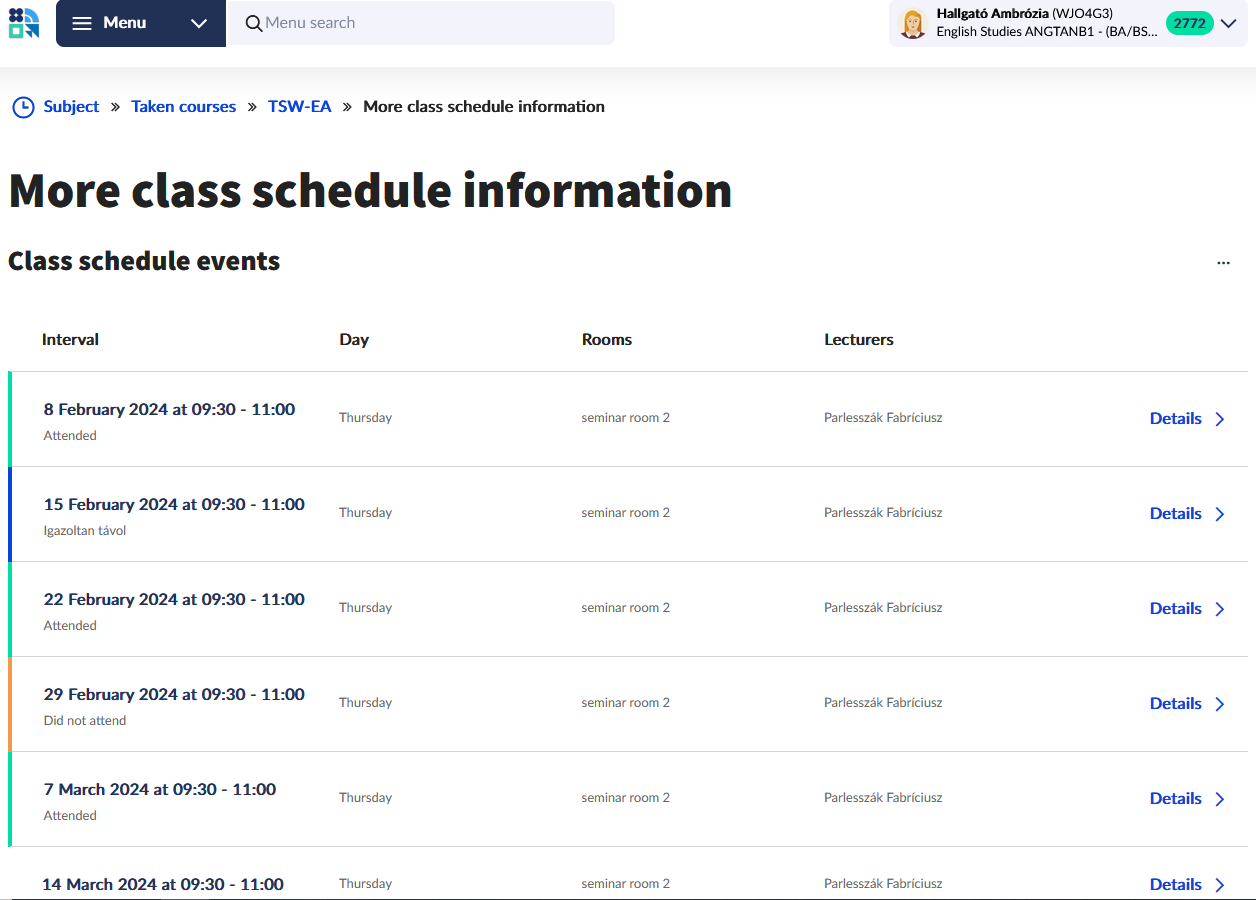This screenshot has width=1256, height=900.
Task: Click the clock icon beside Subject breadcrumb
Action: [x=23, y=107]
